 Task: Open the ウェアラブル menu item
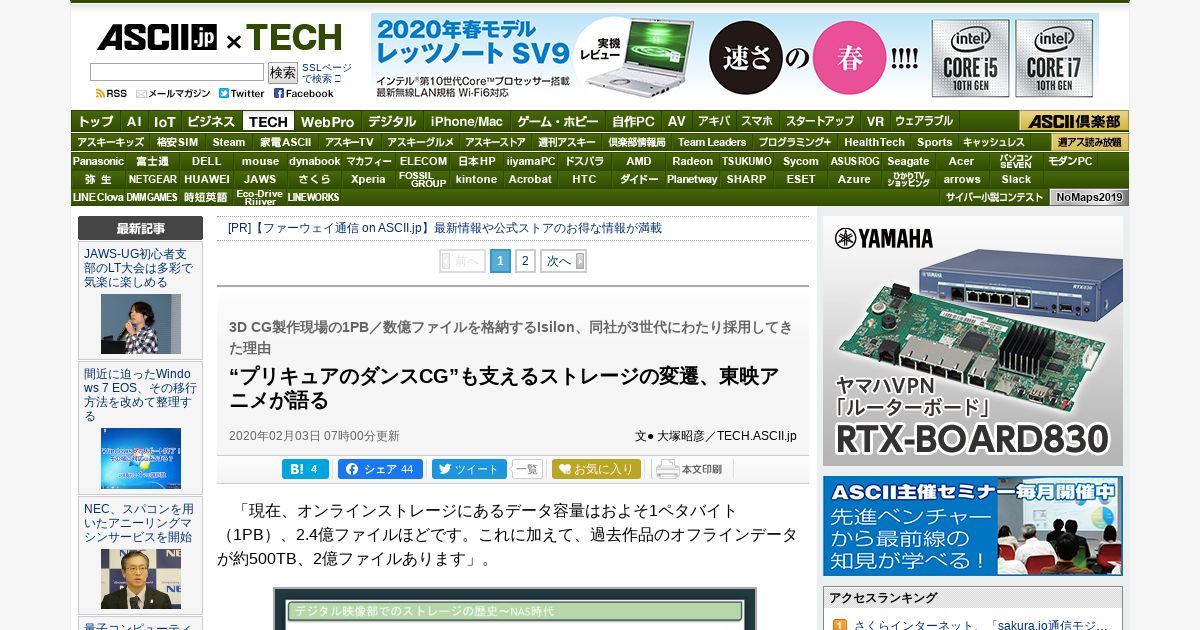tap(924, 121)
